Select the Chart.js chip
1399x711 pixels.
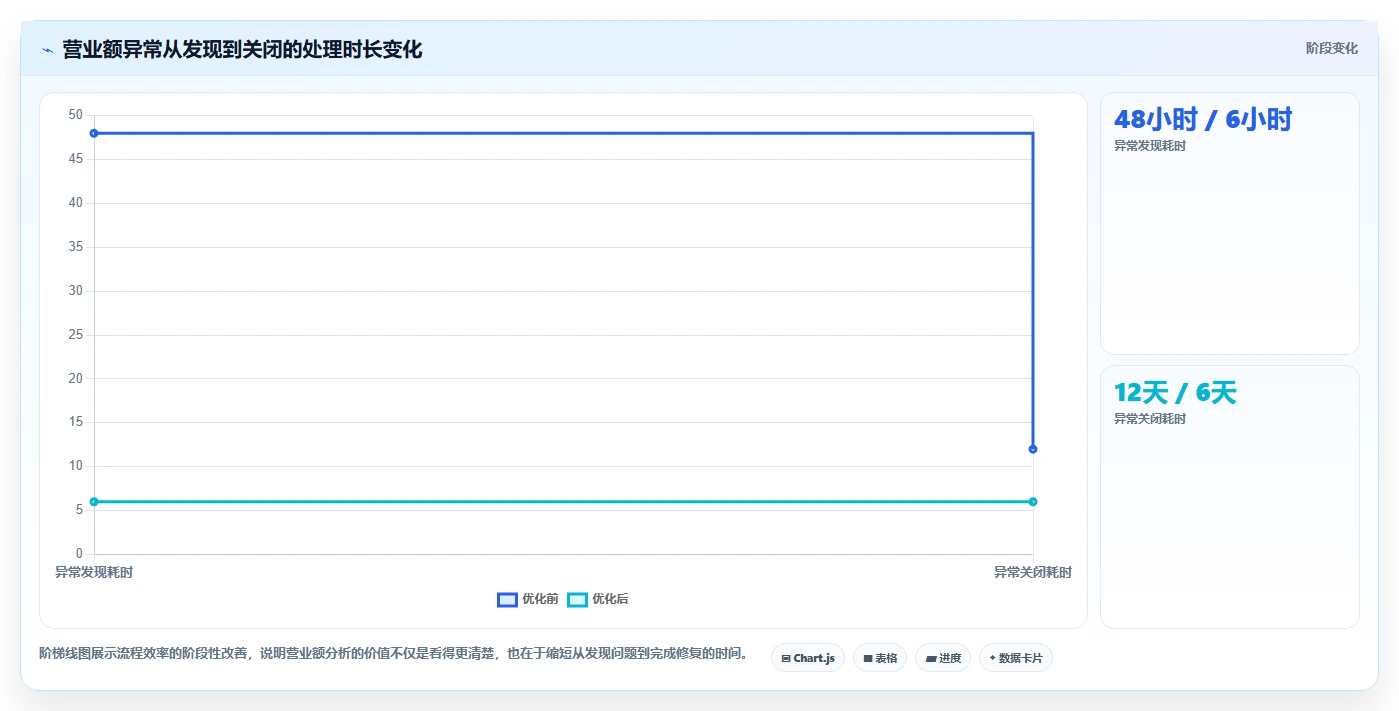pyautogui.click(x=808, y=658)
